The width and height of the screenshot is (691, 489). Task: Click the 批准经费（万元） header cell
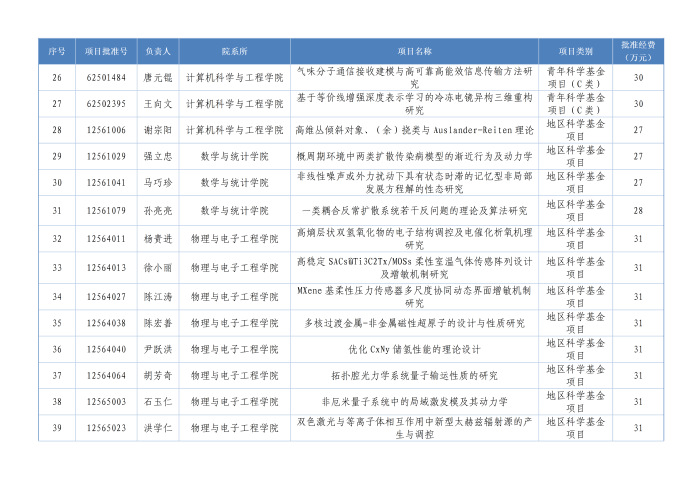pos(638,50)
